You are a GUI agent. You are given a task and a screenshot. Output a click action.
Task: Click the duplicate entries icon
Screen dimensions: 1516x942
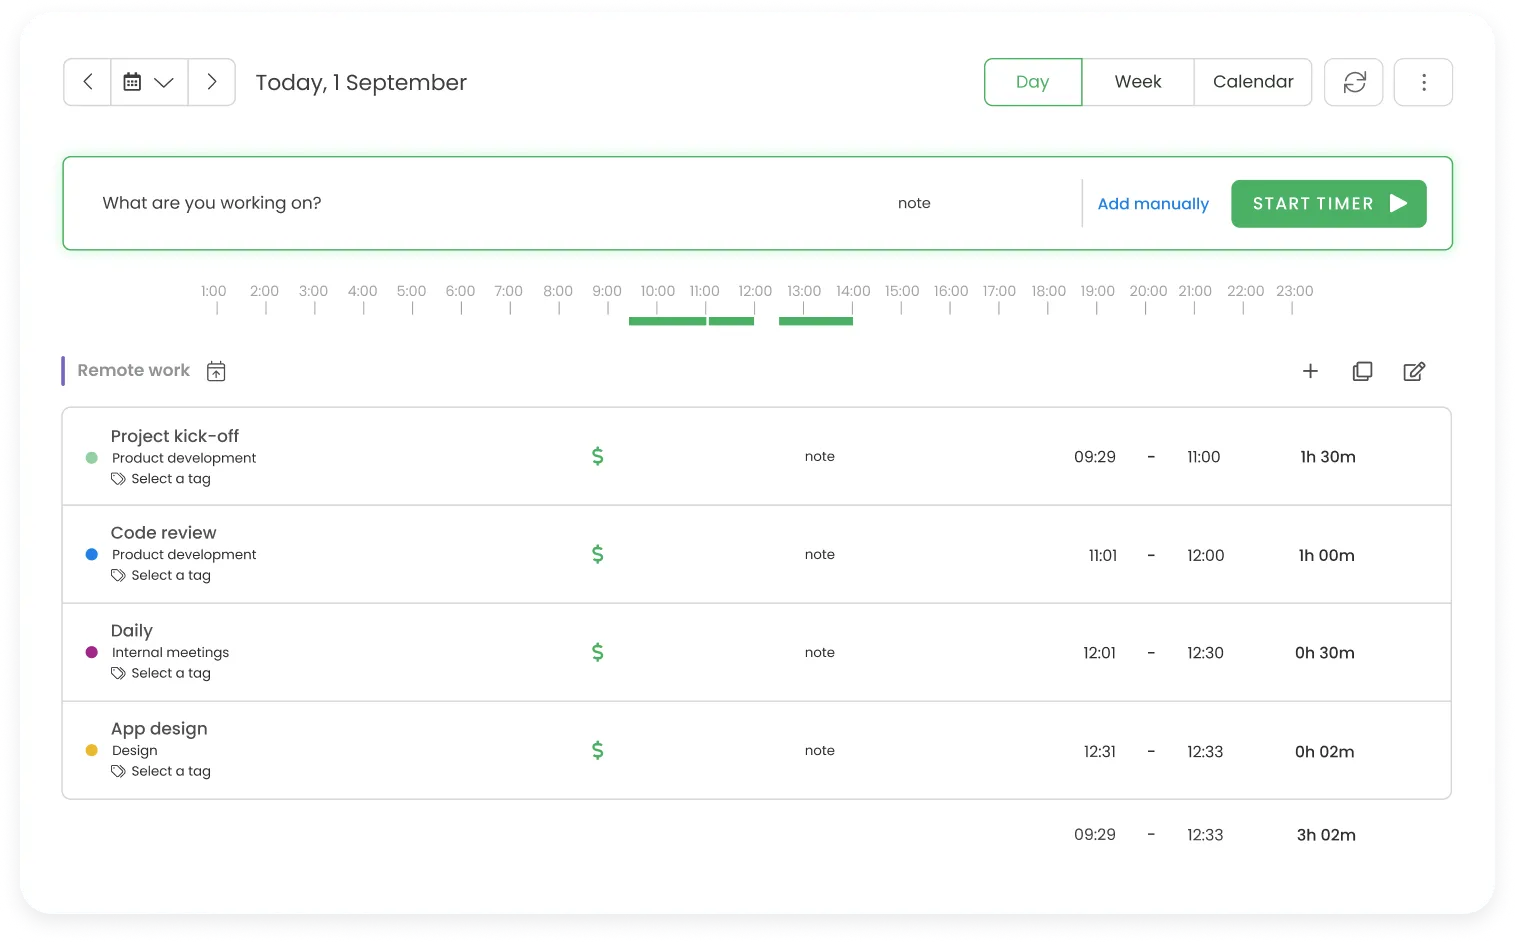tap(1362, 371)
